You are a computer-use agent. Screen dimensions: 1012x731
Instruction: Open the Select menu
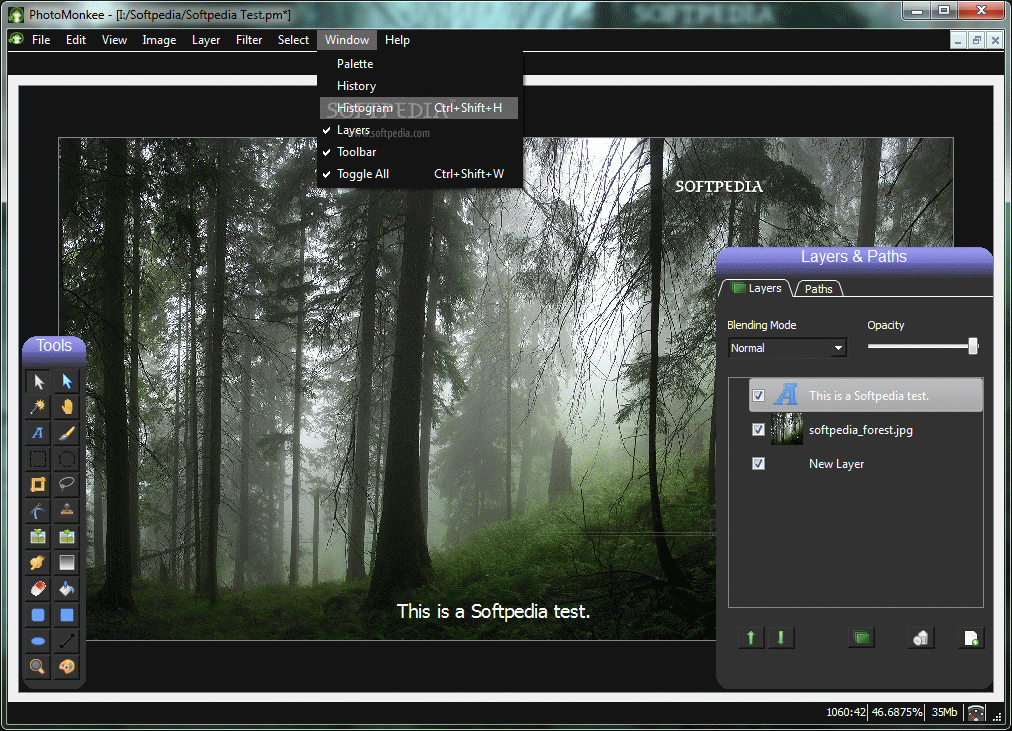point(293,40)
